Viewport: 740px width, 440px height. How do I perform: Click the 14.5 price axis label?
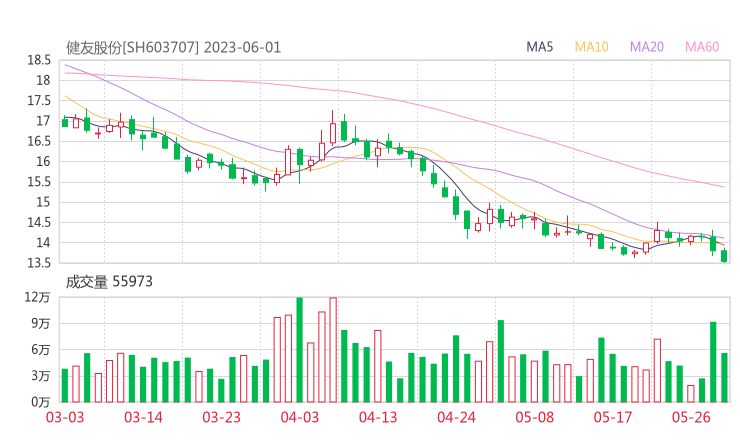(x=39, y=222)
